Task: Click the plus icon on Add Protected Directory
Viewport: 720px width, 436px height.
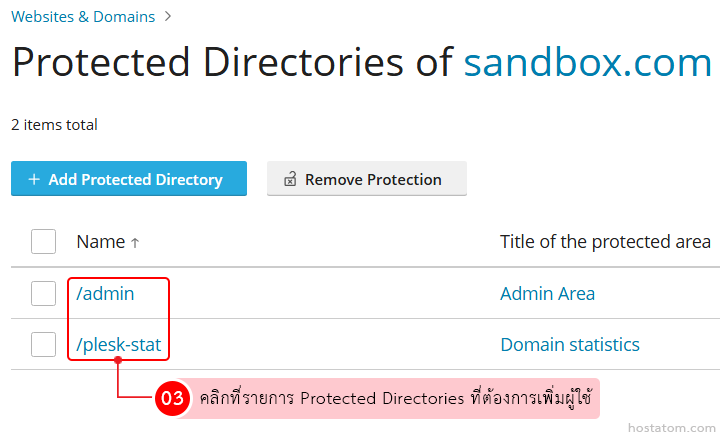Action: (34, 180)
